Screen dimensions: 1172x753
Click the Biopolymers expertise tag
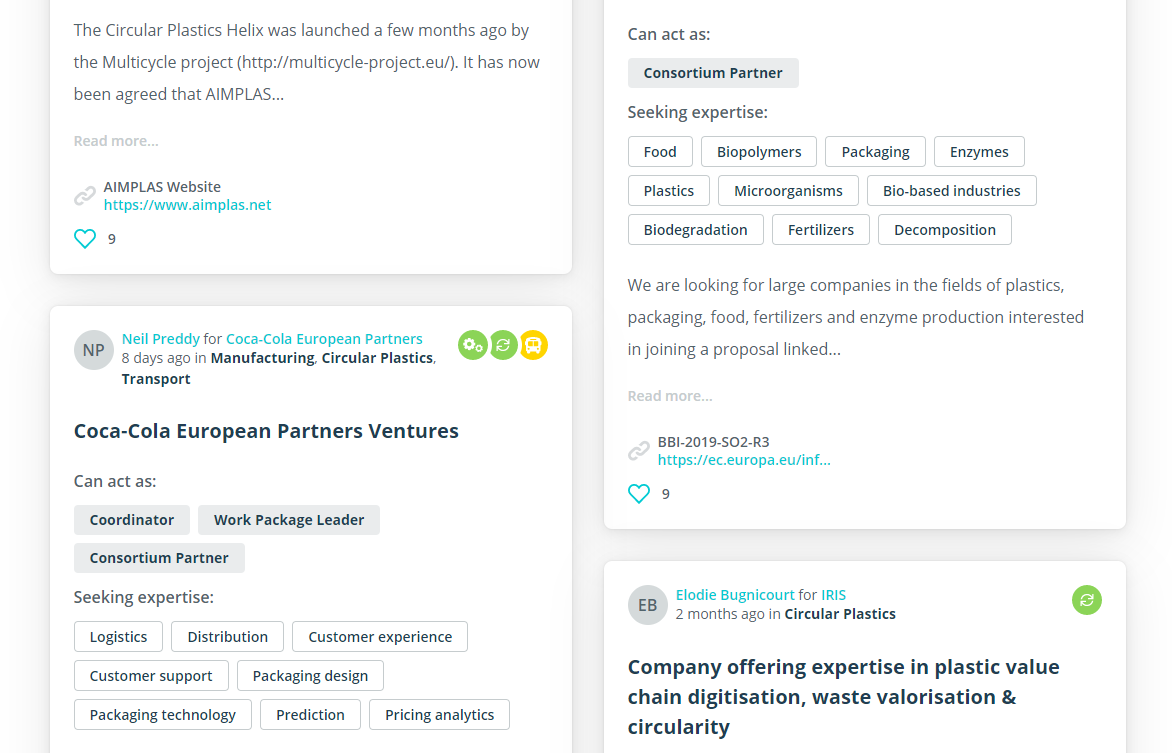click(x=759, y=152)
